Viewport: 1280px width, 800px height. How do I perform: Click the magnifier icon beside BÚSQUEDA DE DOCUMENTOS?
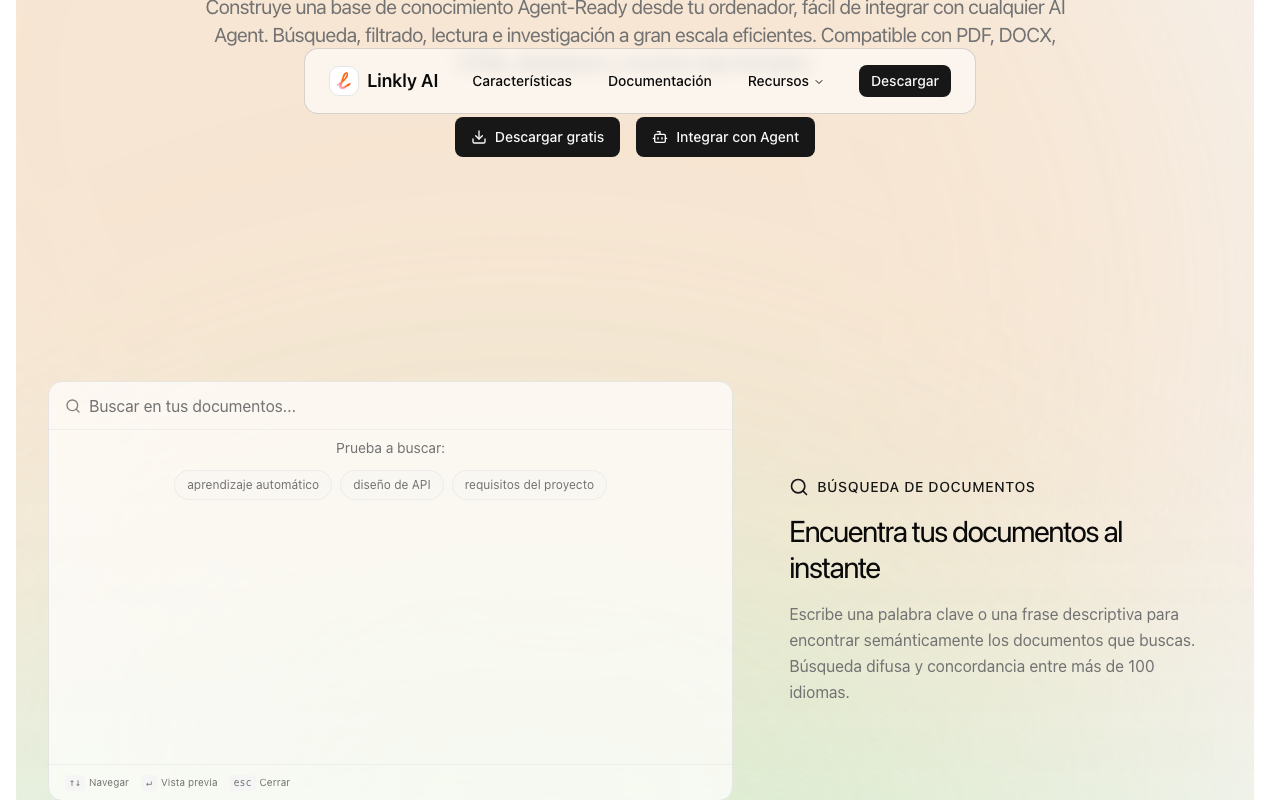pyautogui.click(x=799, y=487)
